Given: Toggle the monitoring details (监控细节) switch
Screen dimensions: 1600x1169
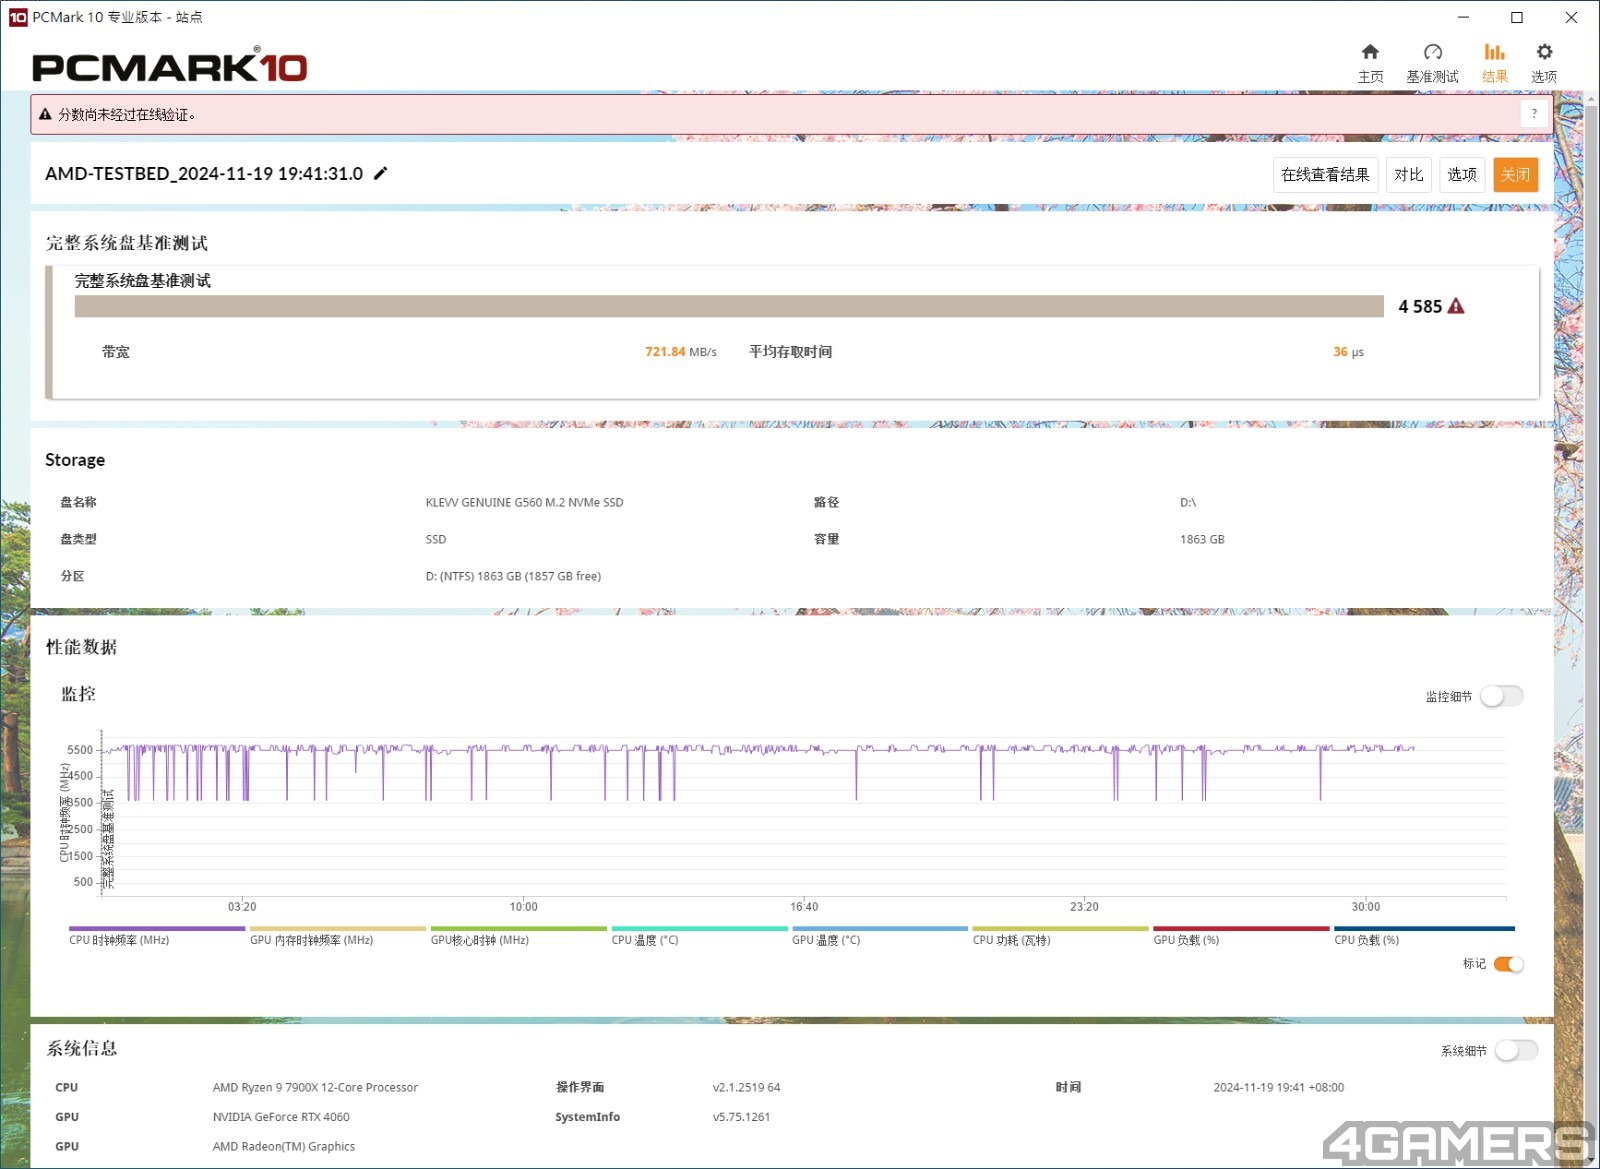Looking at the screenshot, I should (x=1501, y=696).
